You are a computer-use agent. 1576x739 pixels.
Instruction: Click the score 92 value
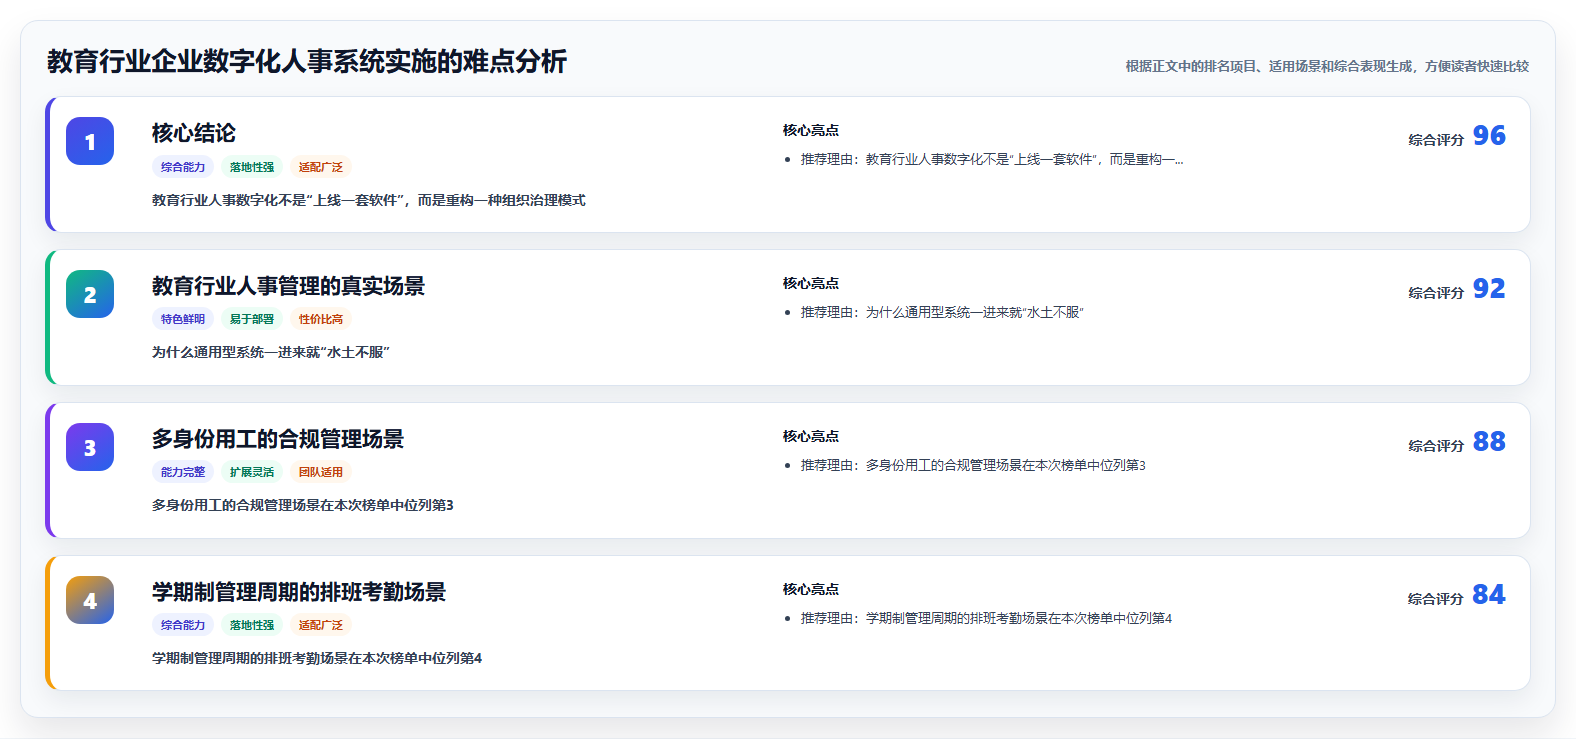pos(1489,289)
